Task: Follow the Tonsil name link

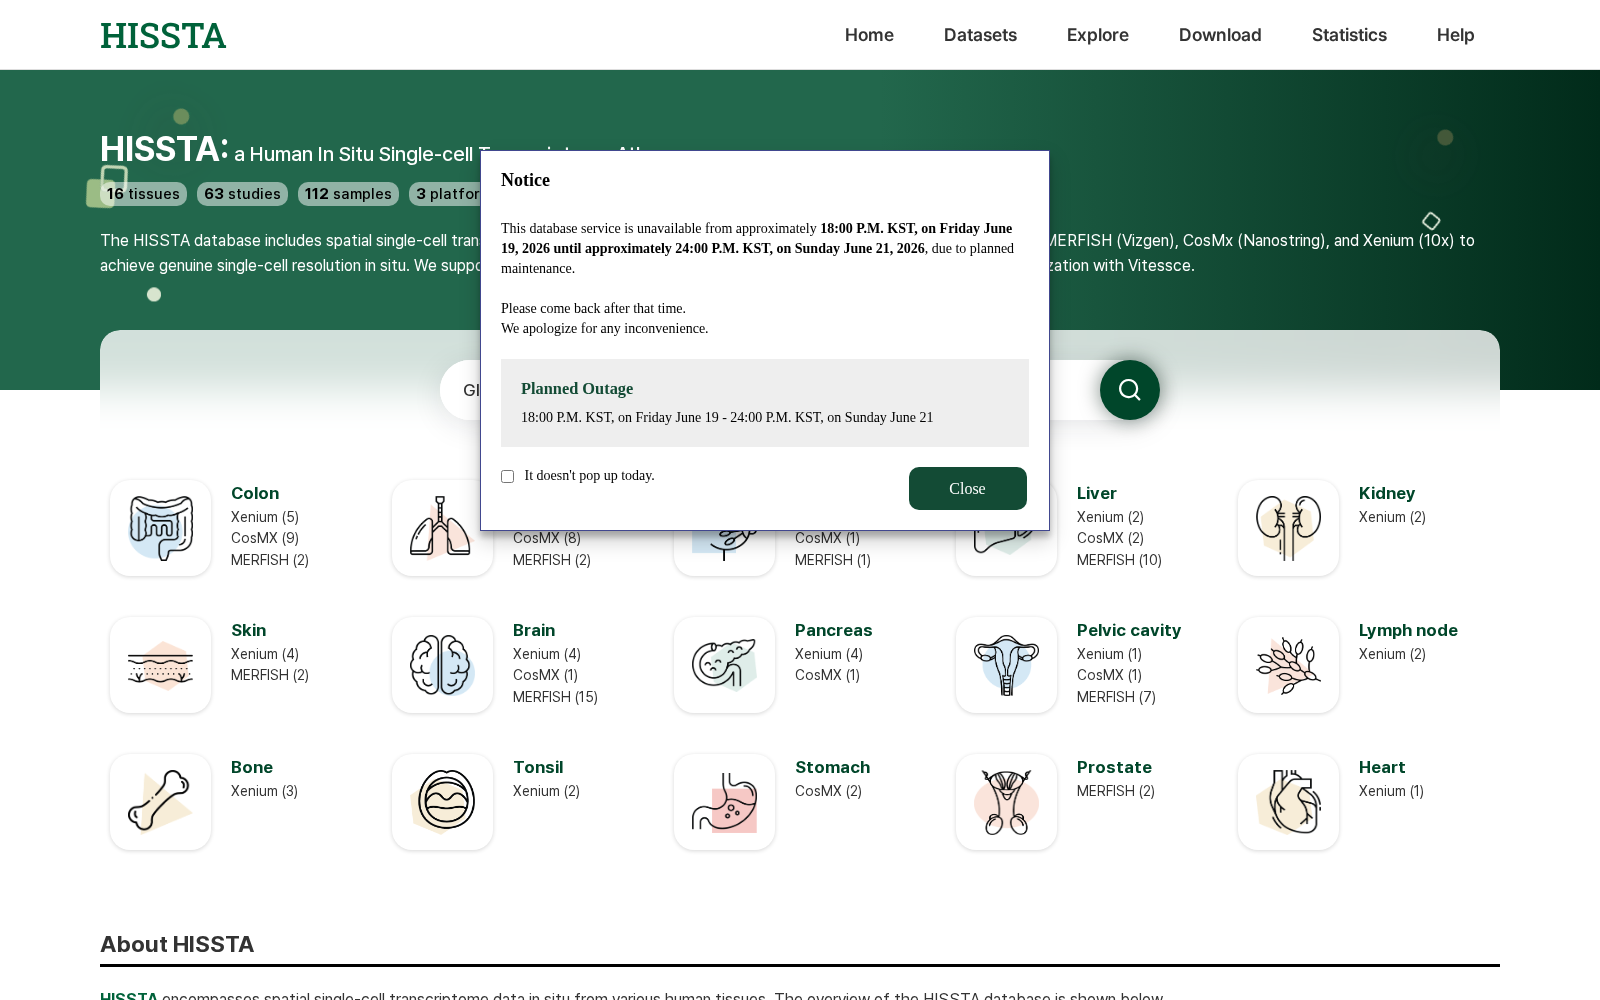Action: [x=538, y=767]
